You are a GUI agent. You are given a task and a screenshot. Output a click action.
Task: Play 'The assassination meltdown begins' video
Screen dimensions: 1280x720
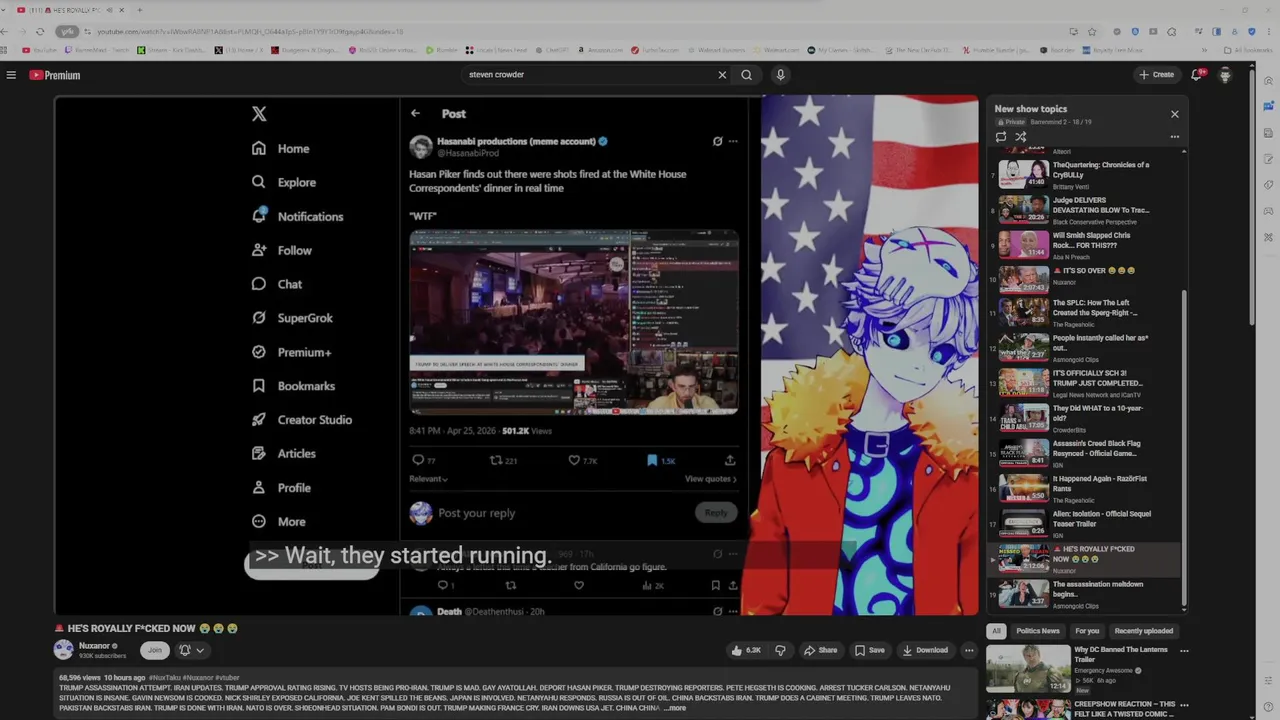[x=1085, y=594]
